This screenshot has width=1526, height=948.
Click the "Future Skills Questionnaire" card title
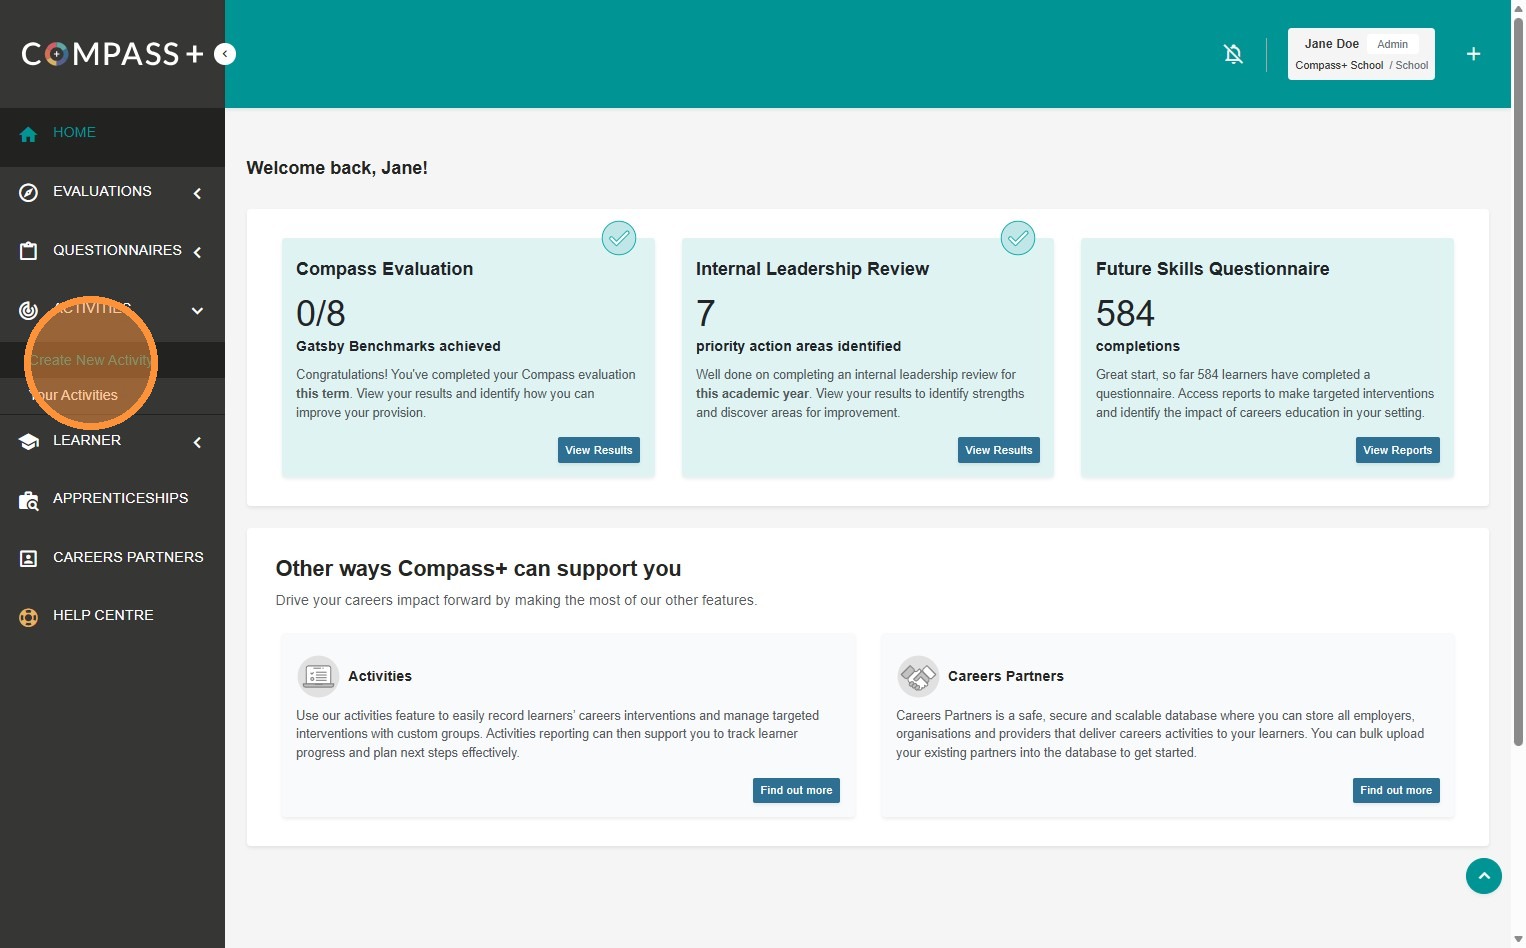[1213, 269]
